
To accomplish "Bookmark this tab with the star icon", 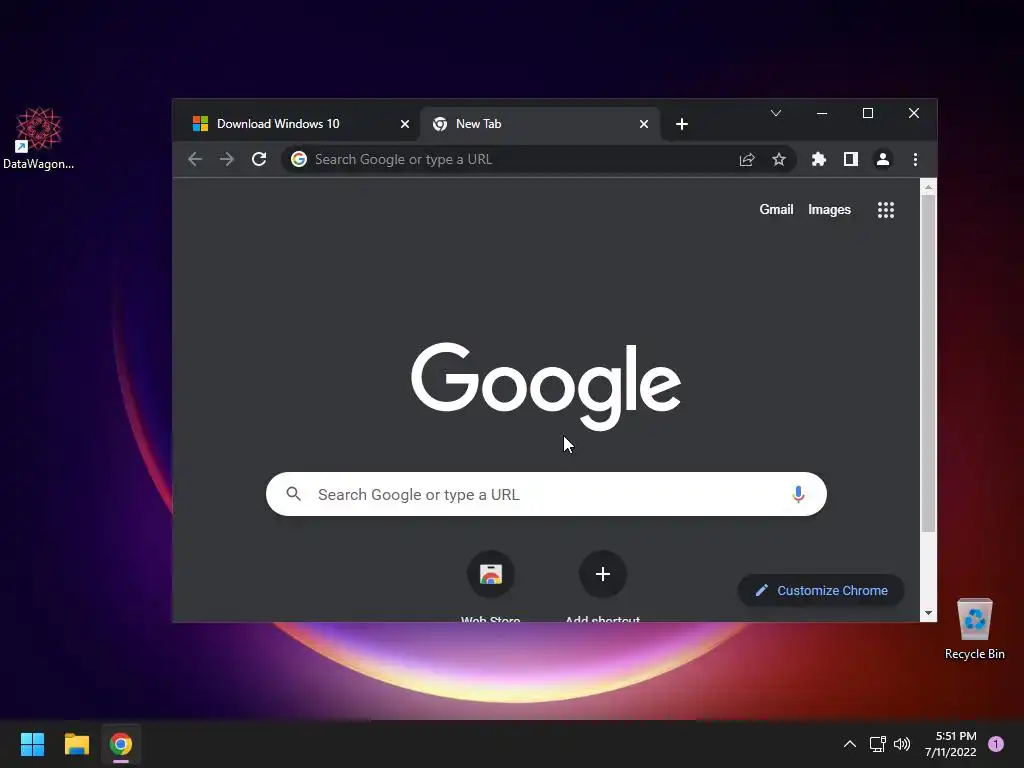I will point(779,159).
